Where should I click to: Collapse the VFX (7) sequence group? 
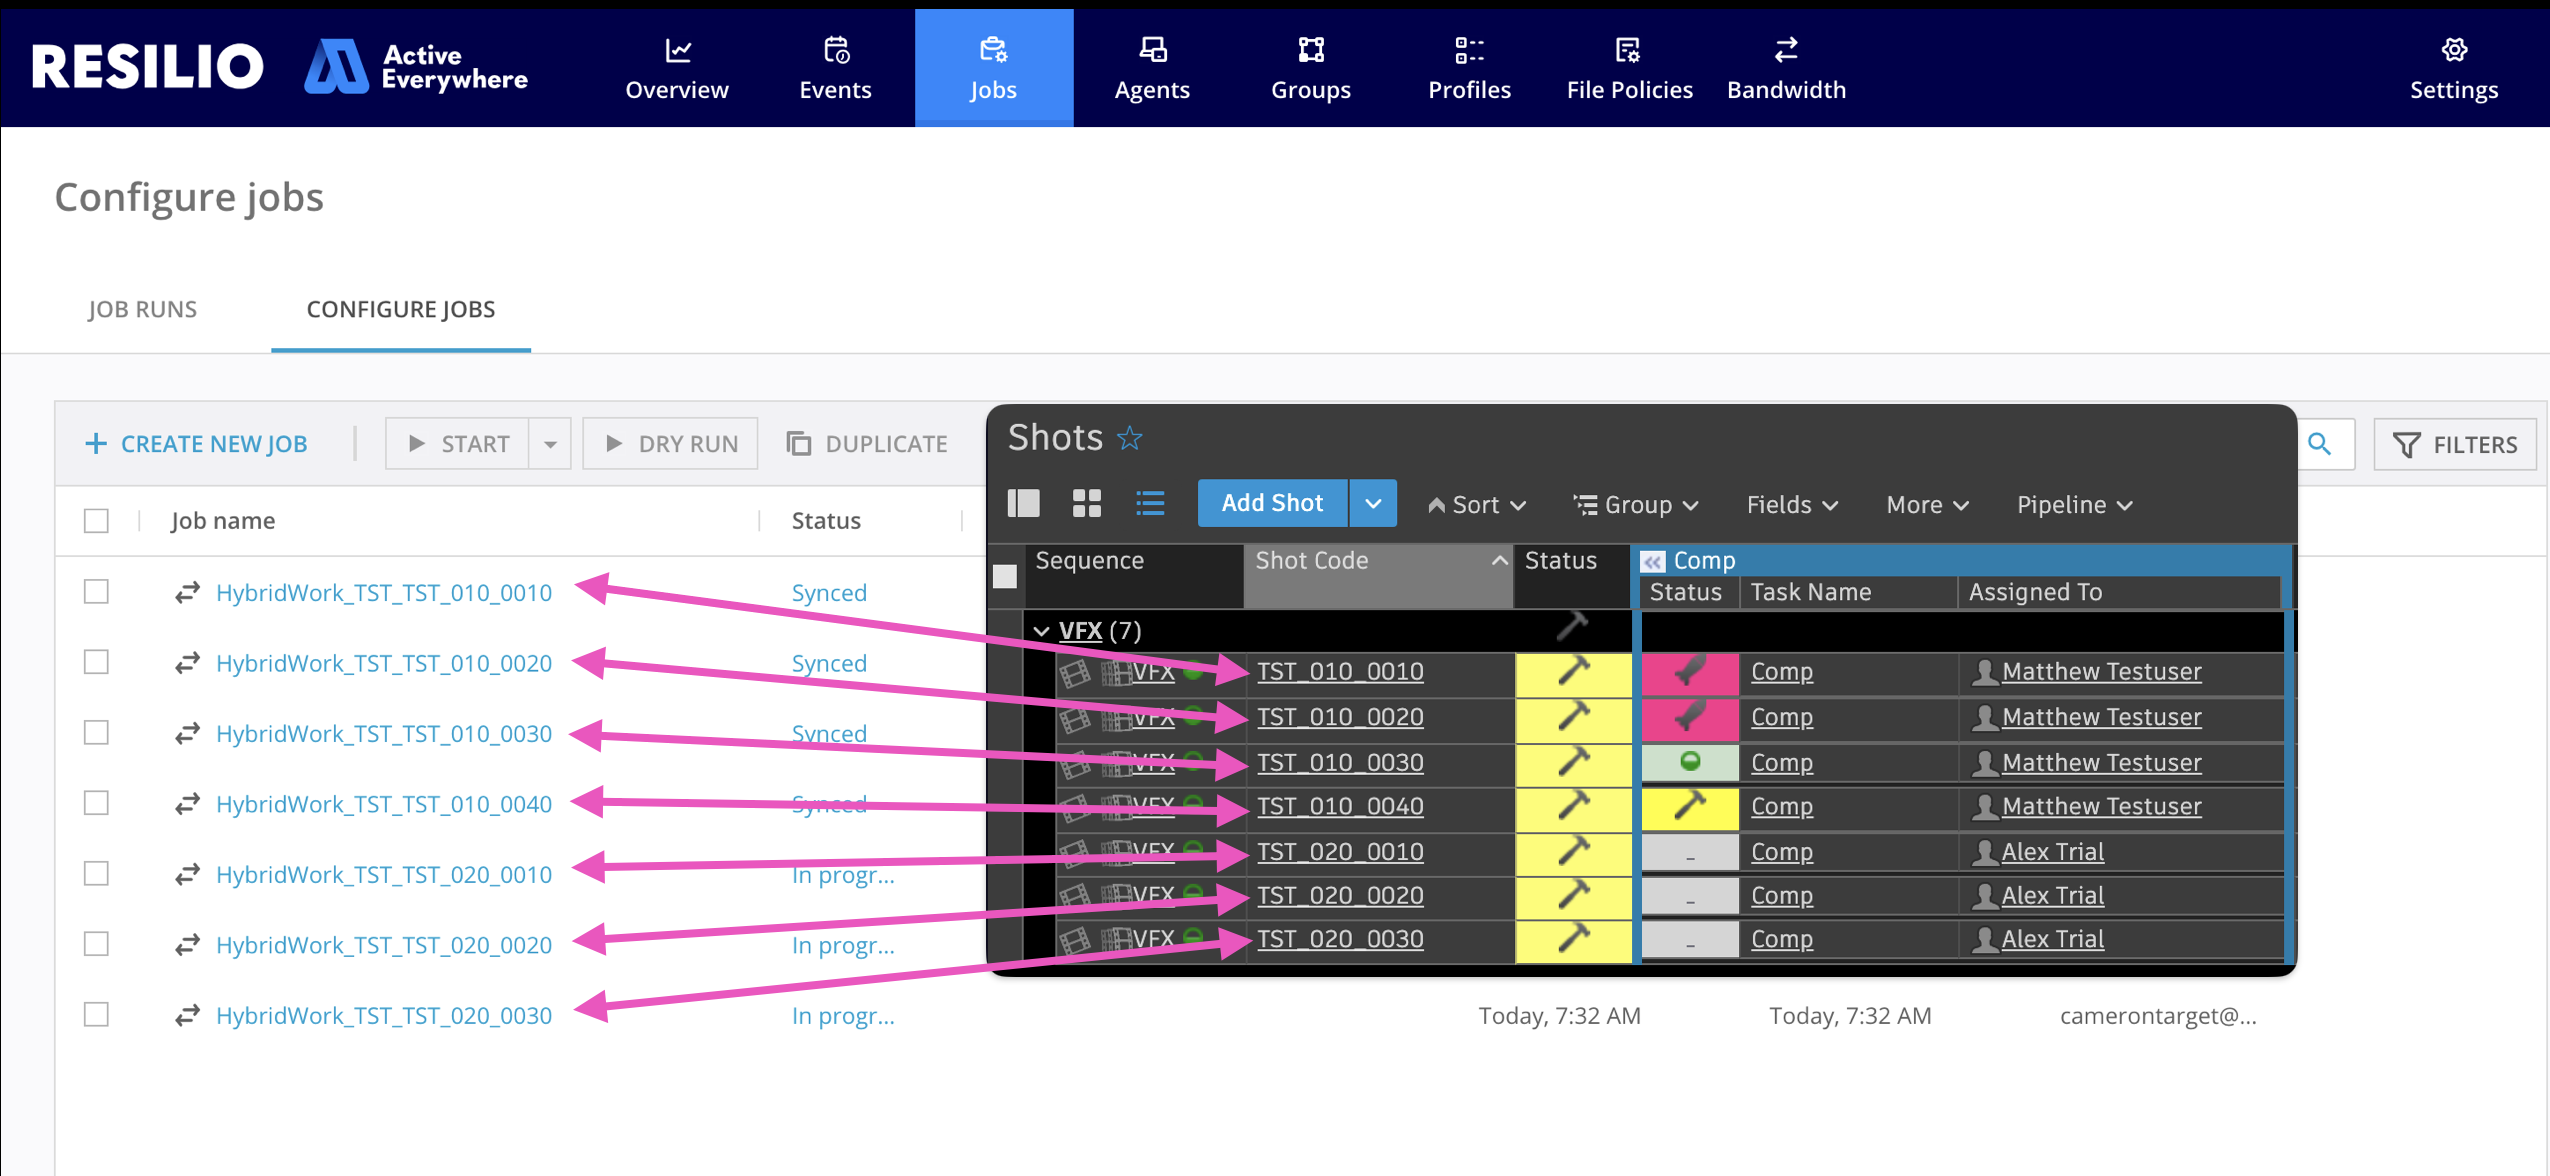[1041, 631]
